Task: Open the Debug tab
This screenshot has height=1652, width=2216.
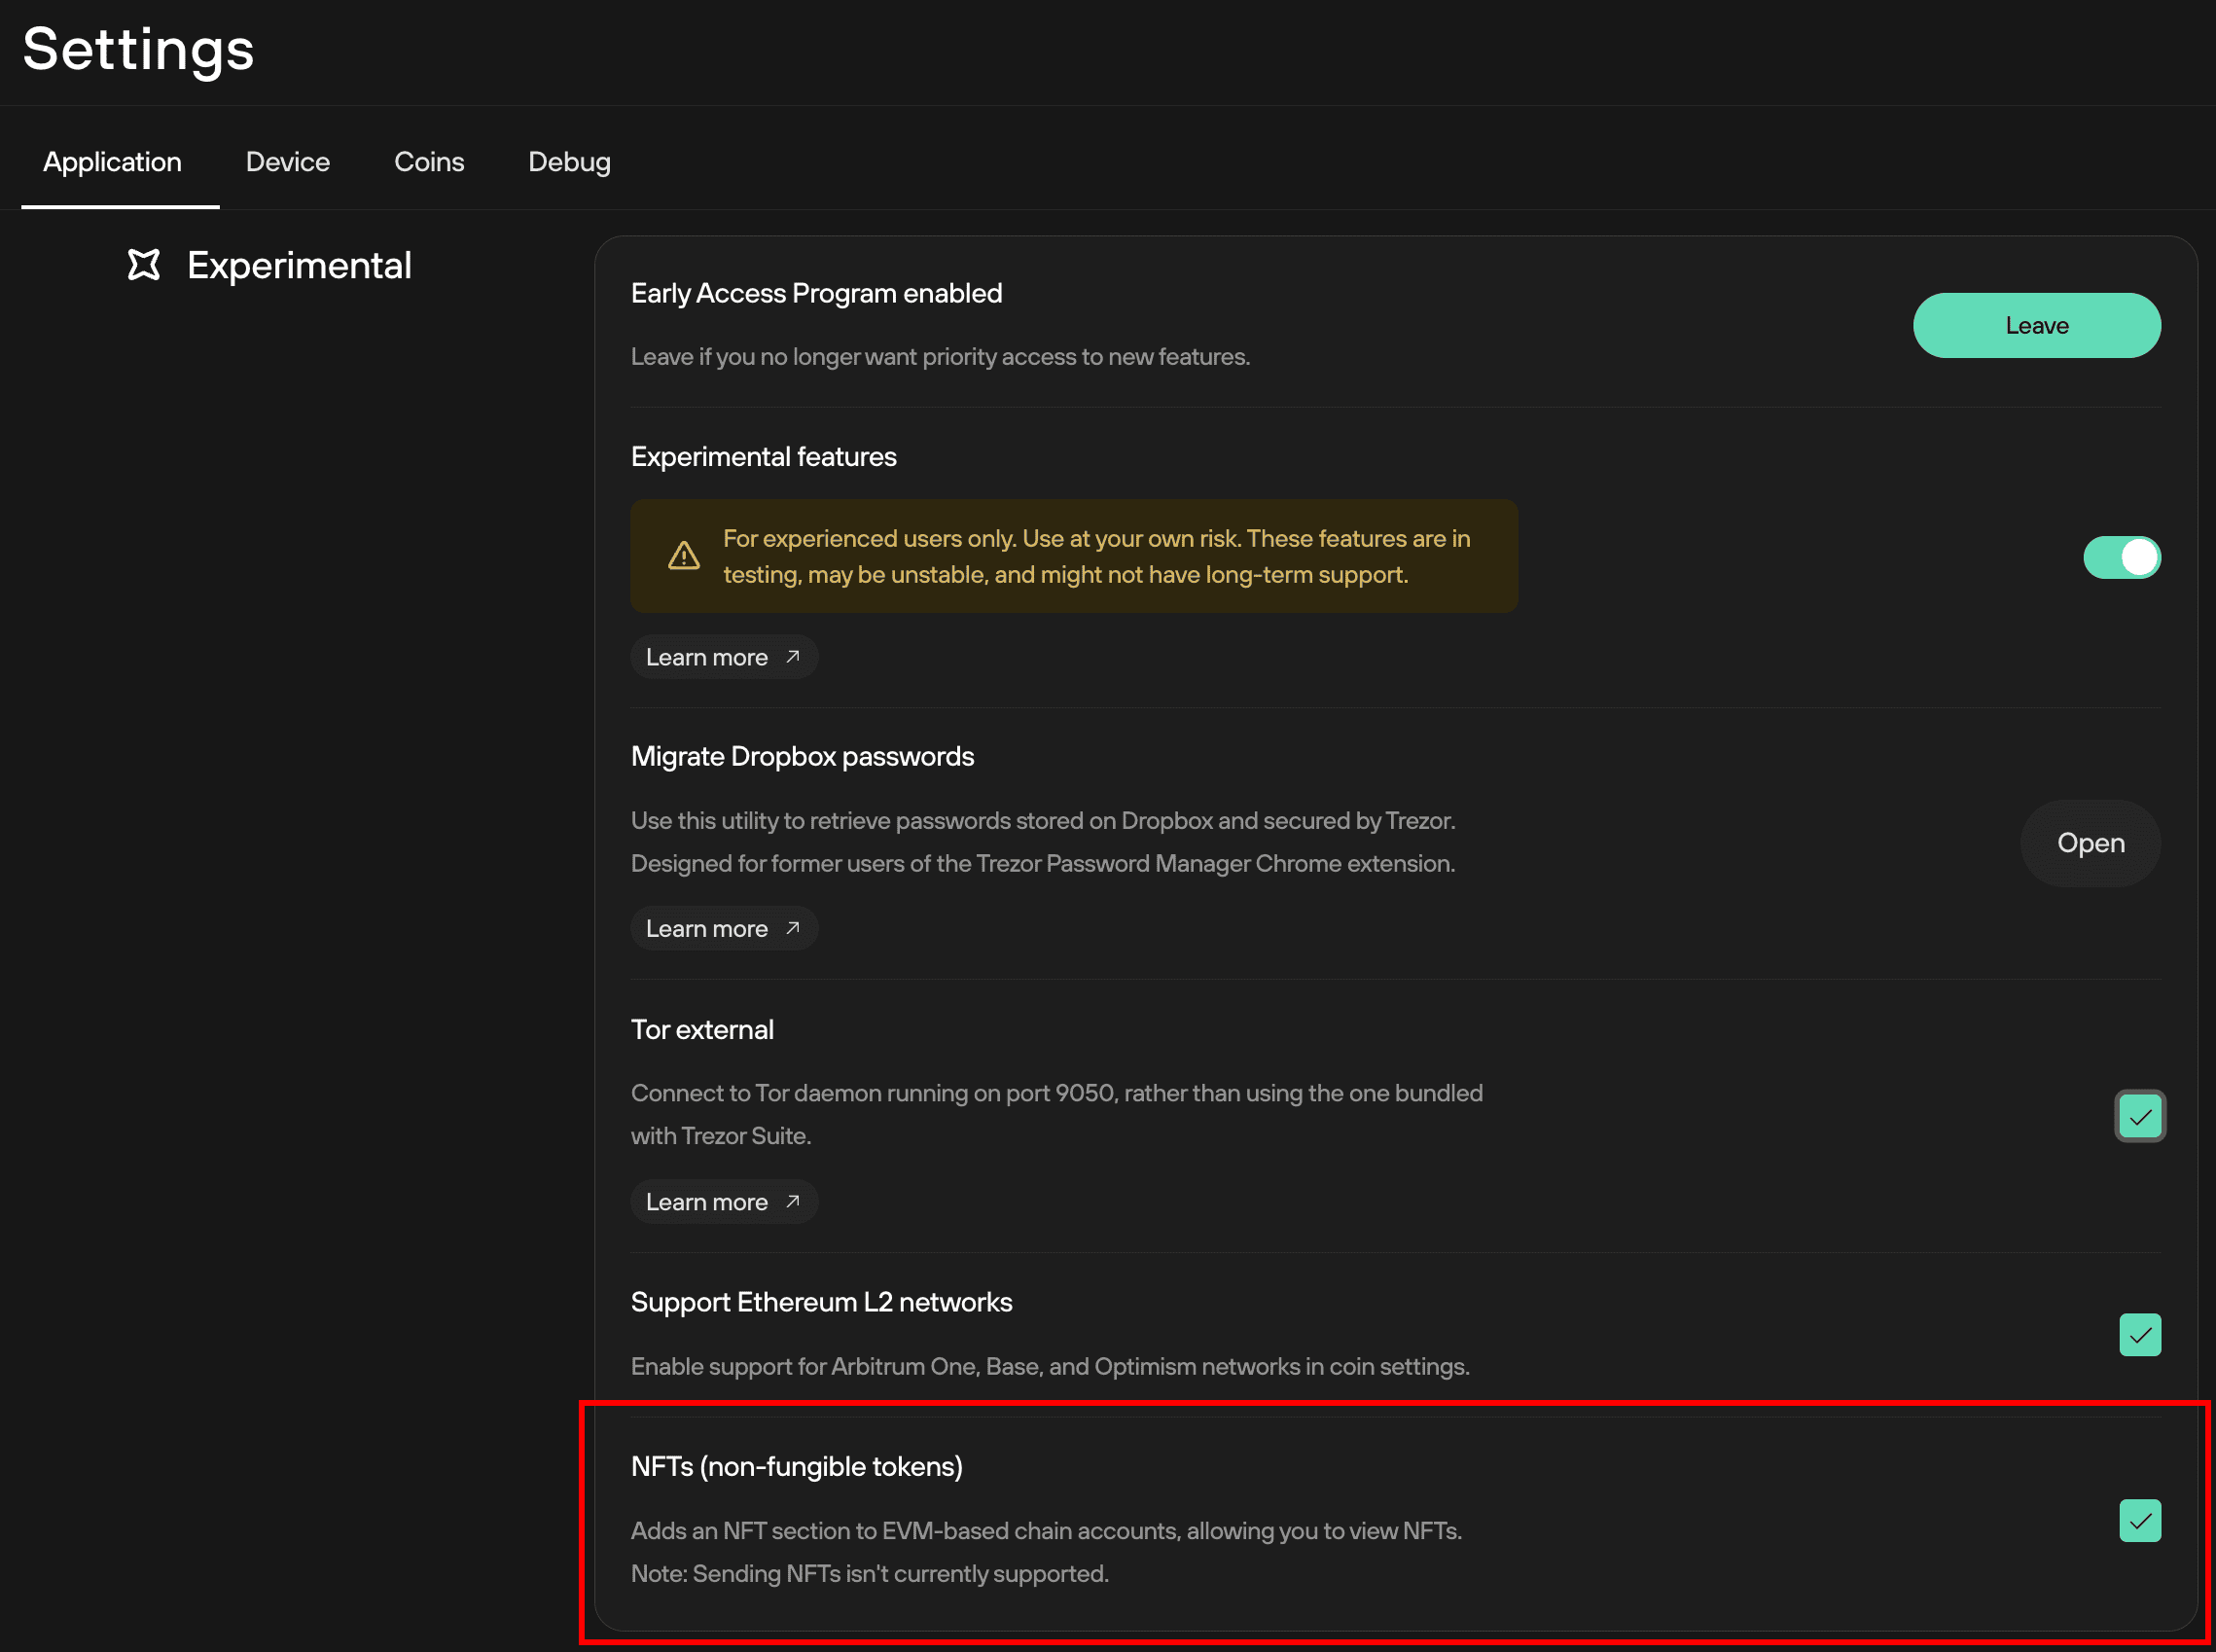Action: pyautogui.click(x=569, y=162)
